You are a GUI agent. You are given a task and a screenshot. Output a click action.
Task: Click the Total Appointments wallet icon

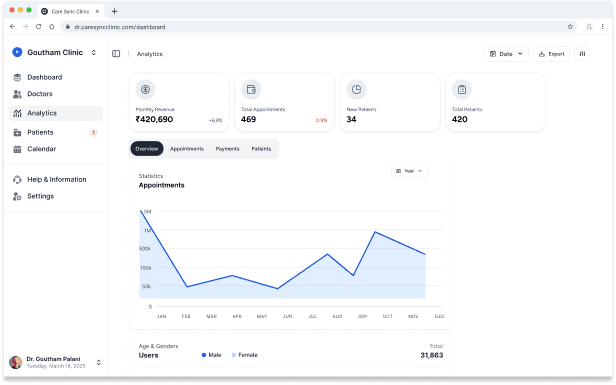click(251, 90)
